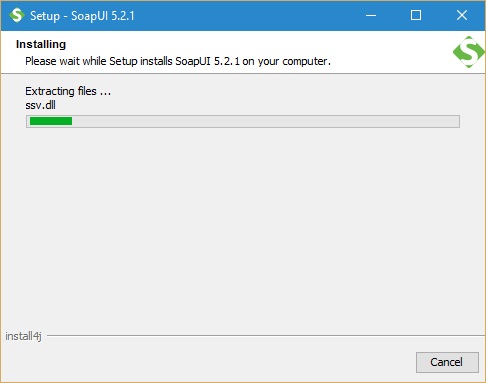Minimize the Setup window

(x=371, y=15)
